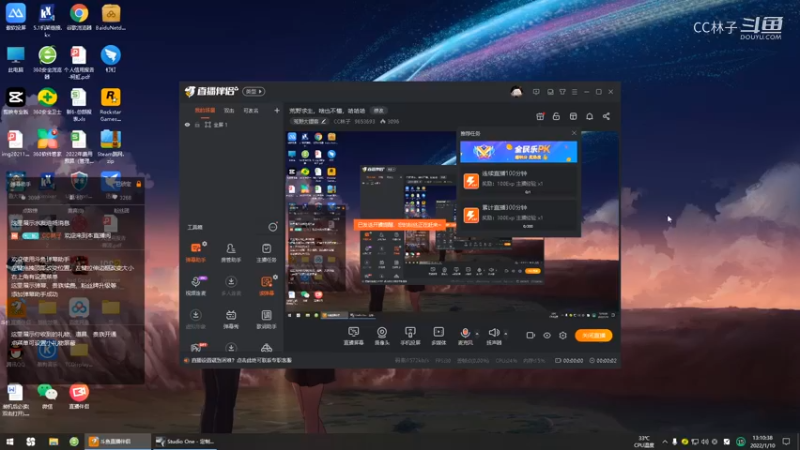This screenshot has width=800, height=450.
Task: Open the Rockstar Games desktop icon
Action: coord(111,105)
